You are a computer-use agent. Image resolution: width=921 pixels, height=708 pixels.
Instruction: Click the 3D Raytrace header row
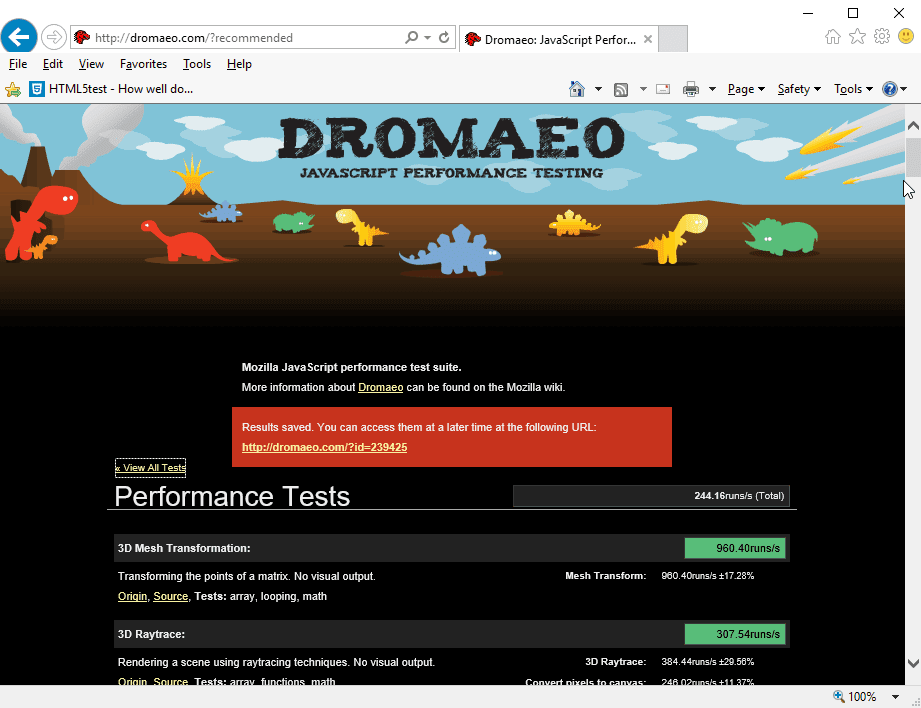click(x=452, y=634)
